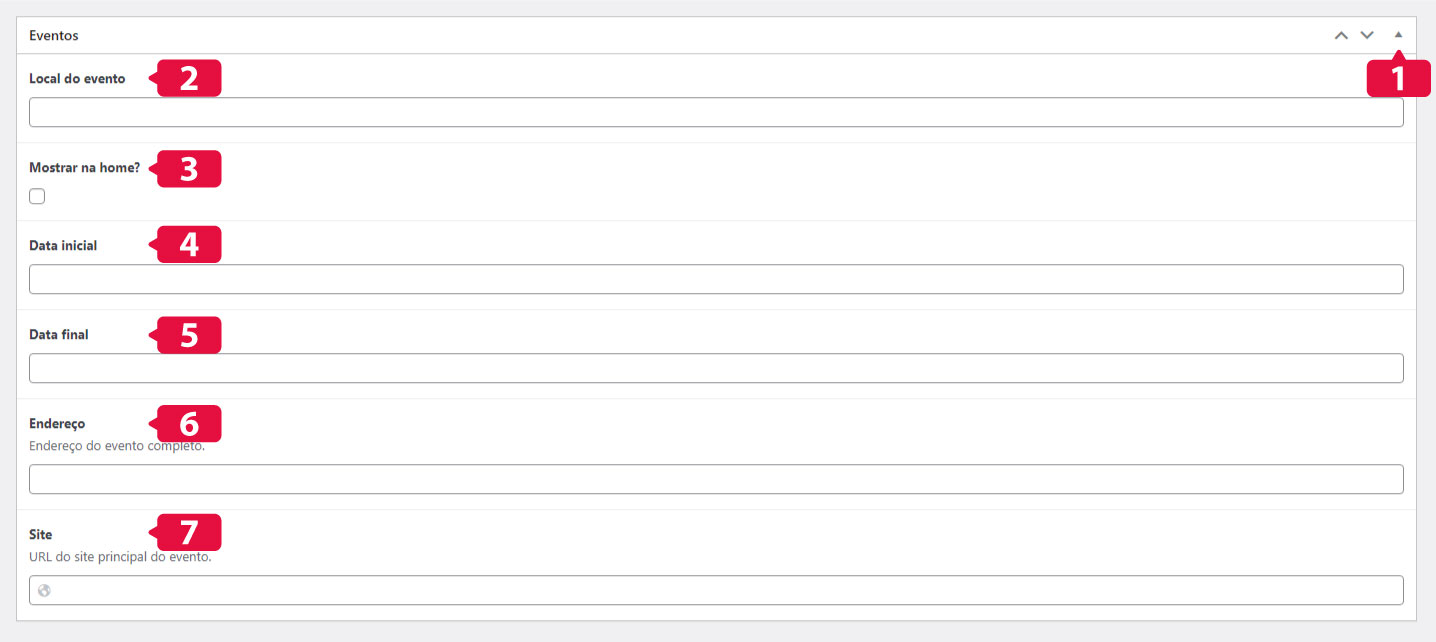Screen dimensions: 1436x642
Task: Select the Endereço text input
Action: click(716, 479)
